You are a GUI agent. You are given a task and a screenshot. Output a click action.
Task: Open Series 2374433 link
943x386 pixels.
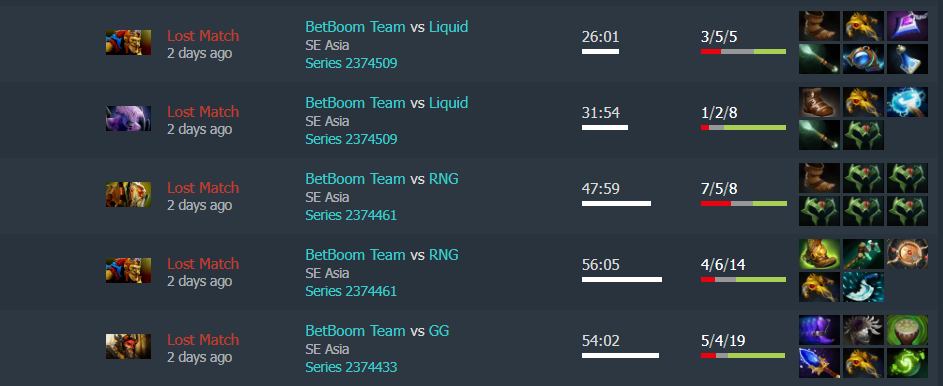pos(351,367)
